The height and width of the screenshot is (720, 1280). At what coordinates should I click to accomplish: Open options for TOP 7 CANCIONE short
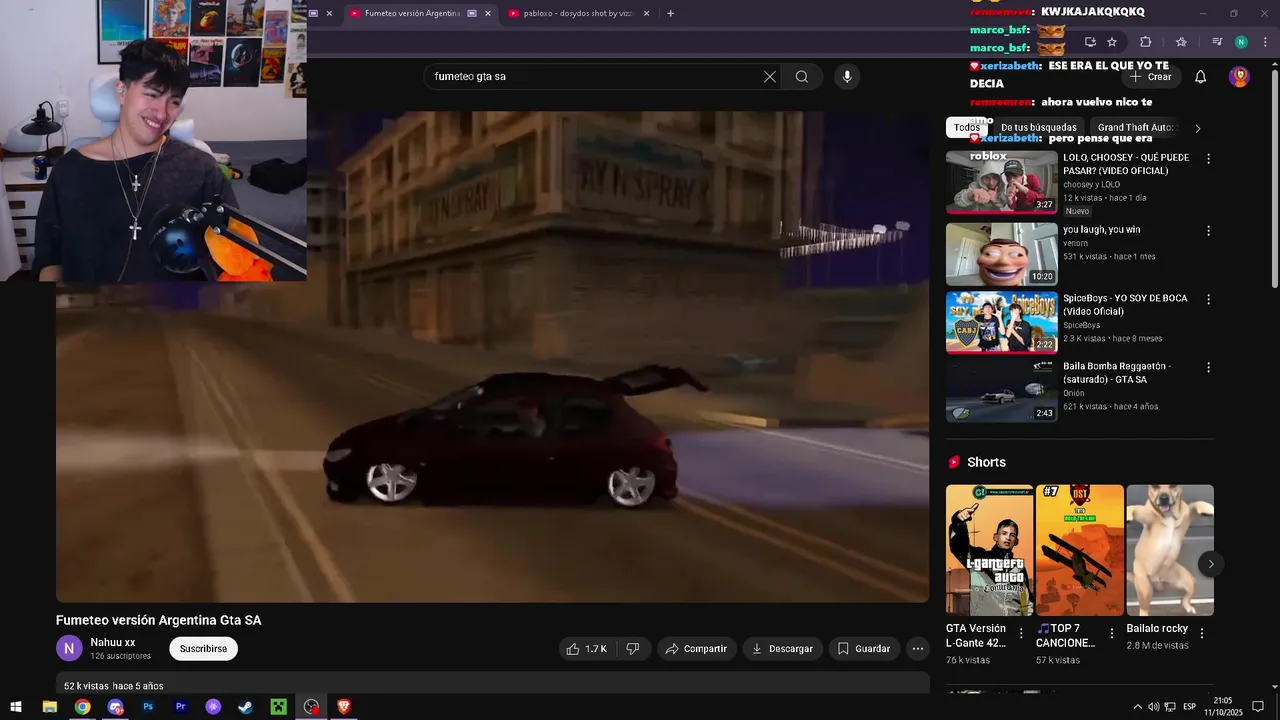click(1111, 633)
